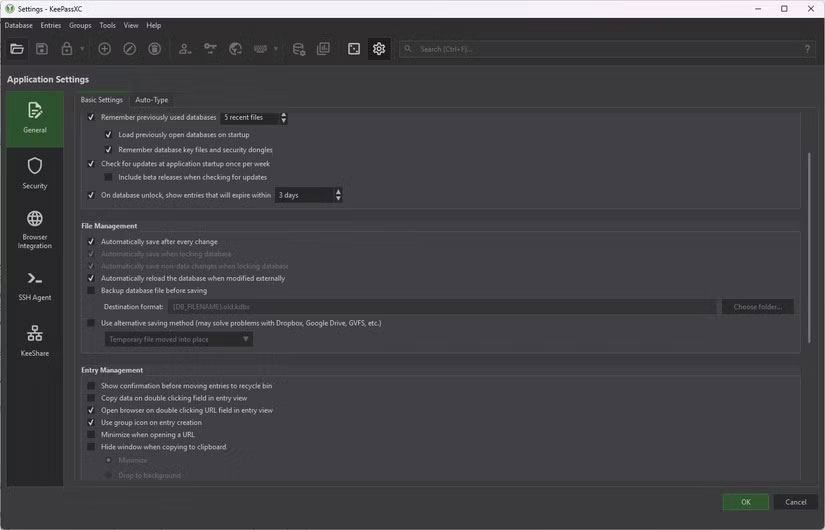Open the Browser Integration section

click(x=35, y=229)
